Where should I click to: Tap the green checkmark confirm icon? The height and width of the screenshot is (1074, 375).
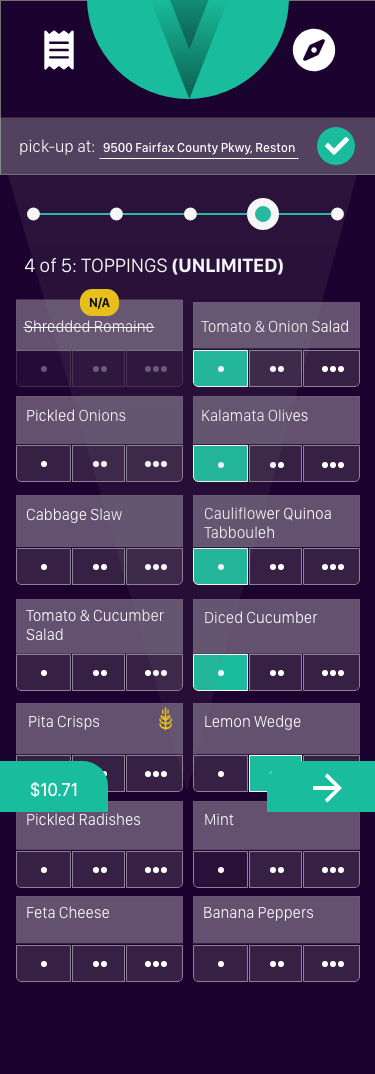pos(336,146)
